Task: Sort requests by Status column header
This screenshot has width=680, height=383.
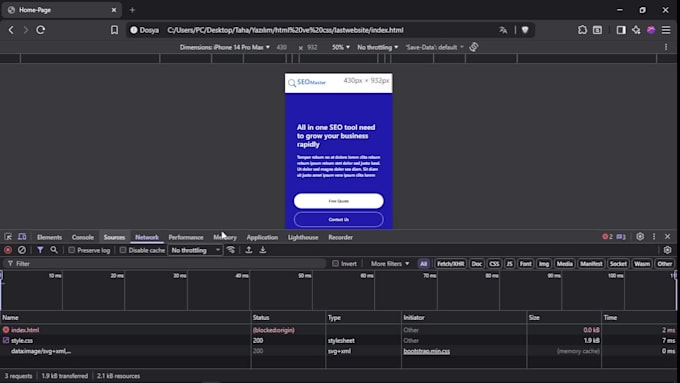Action: (x=288, y=318)
